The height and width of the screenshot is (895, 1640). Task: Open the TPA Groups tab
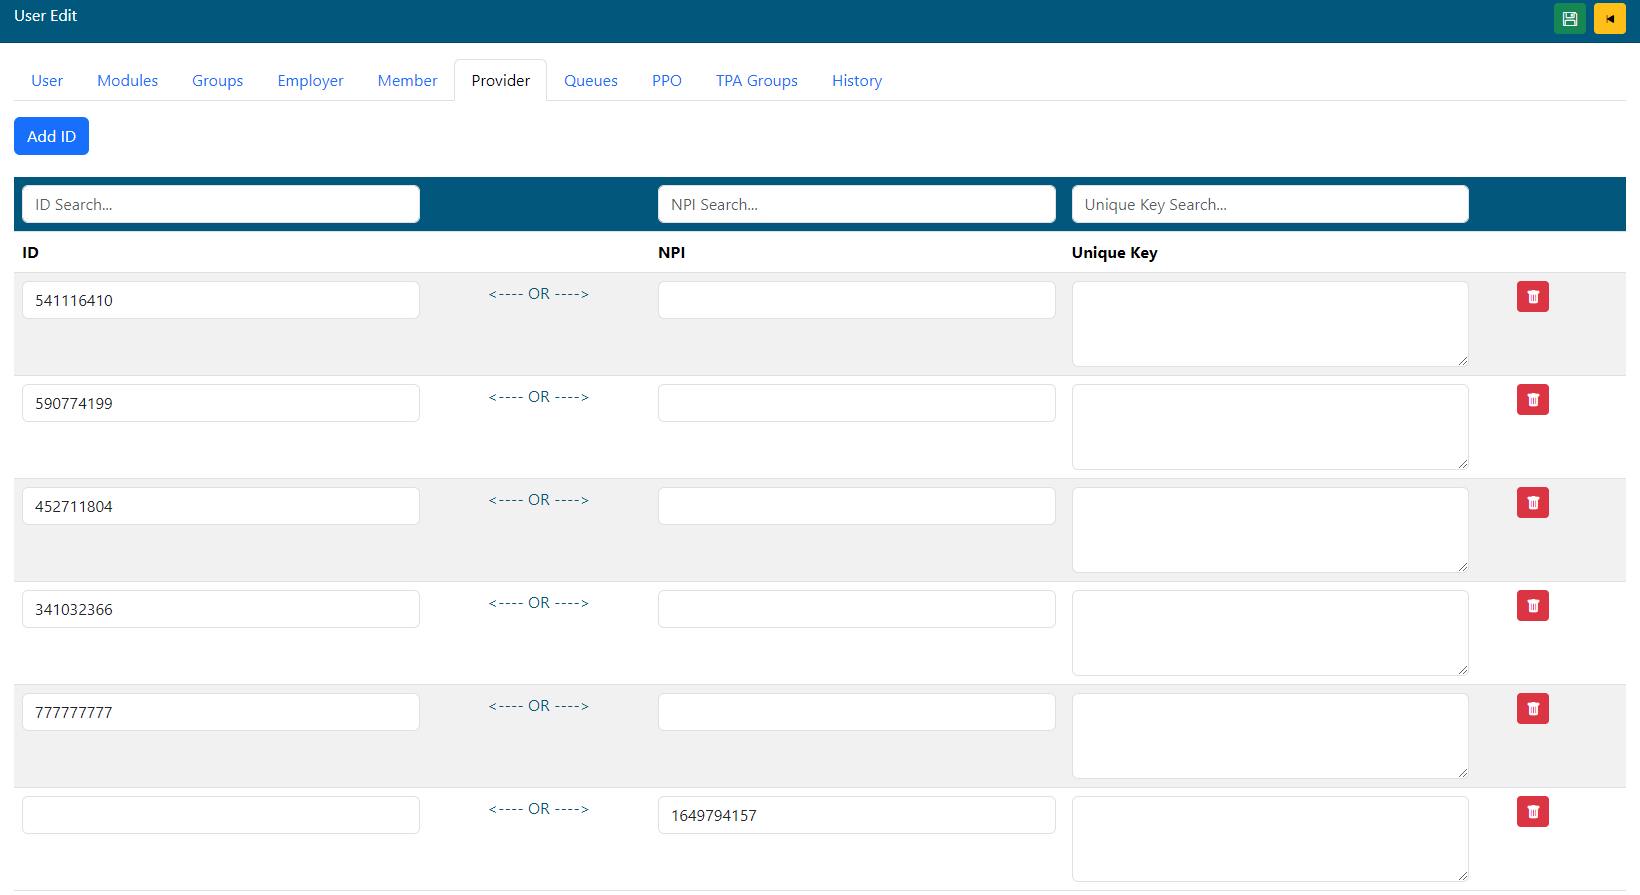point(756,81)
